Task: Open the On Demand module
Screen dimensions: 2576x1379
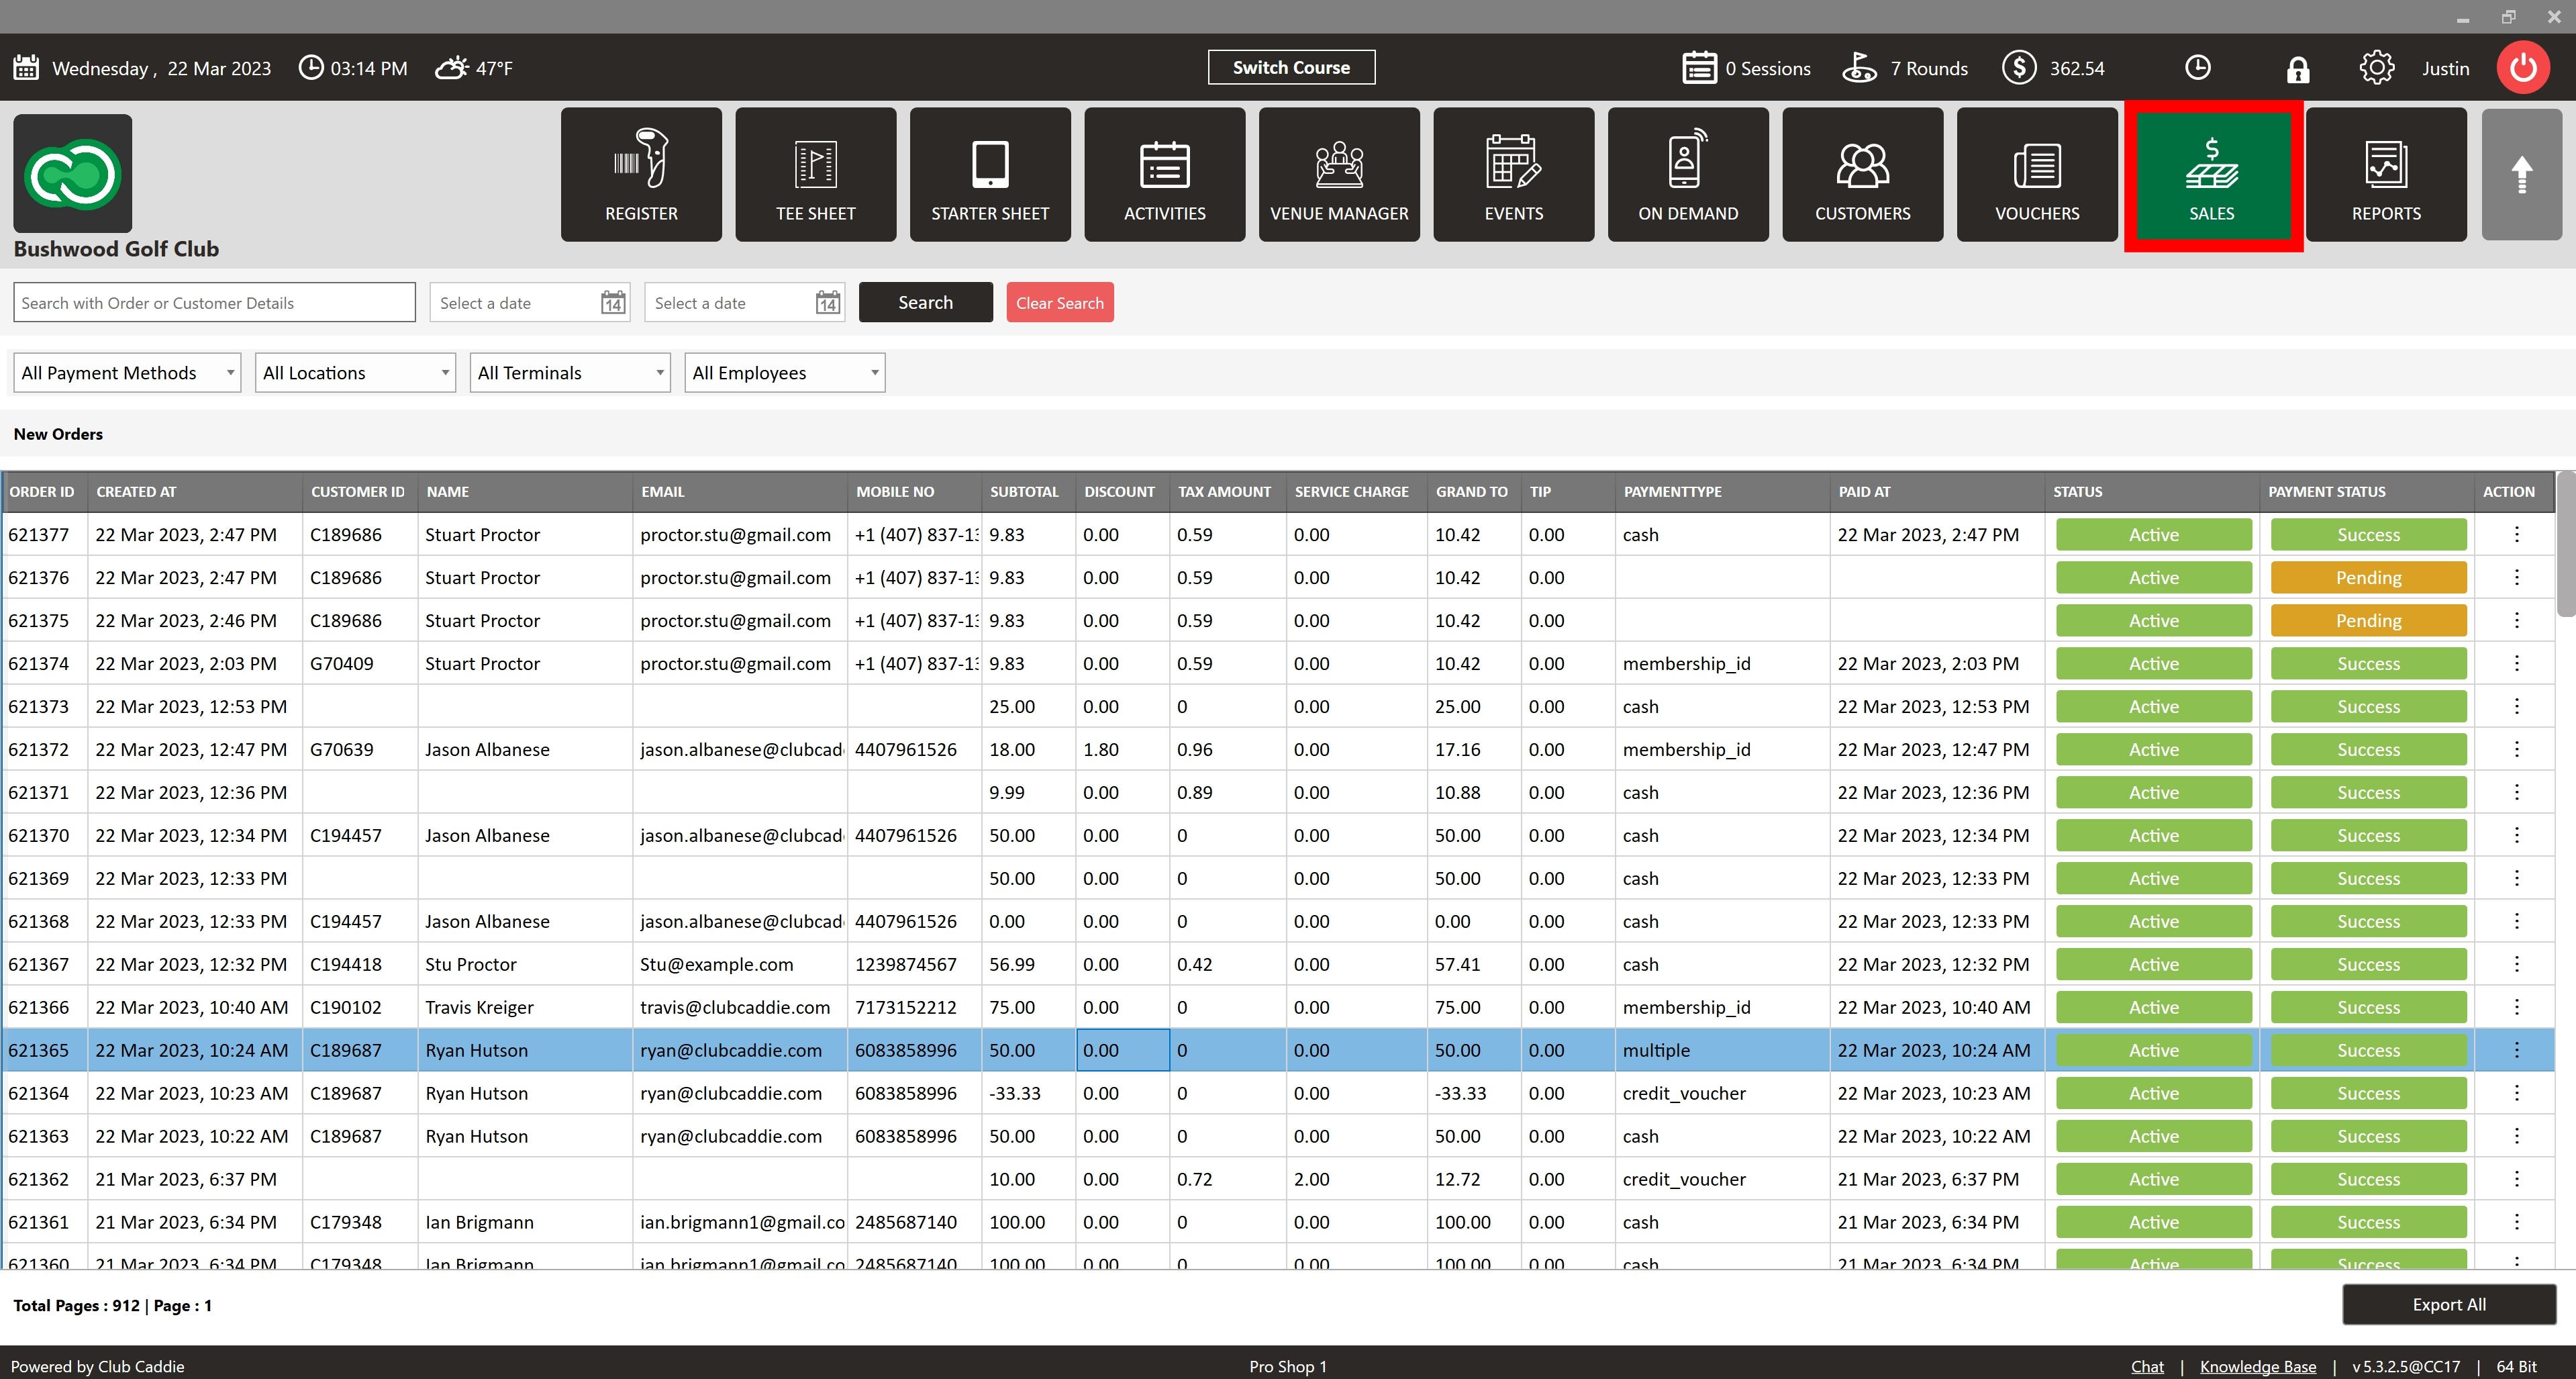Action: pos(1688,175)
